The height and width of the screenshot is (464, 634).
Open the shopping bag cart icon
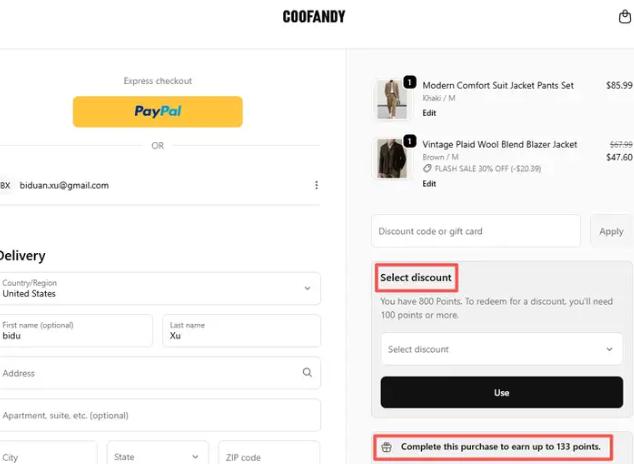tap(625, 17)
